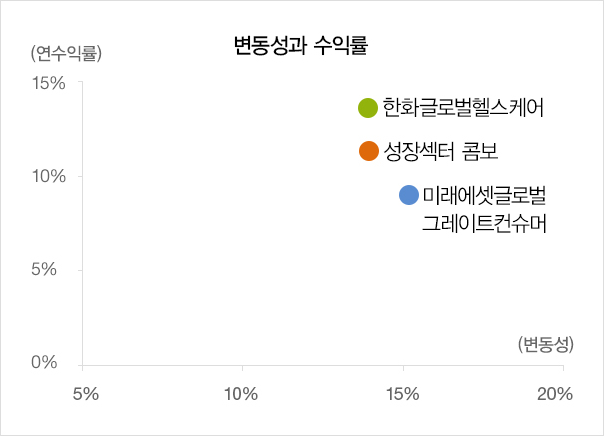Click the (변동성) x-axis caption

coord(546,344)
